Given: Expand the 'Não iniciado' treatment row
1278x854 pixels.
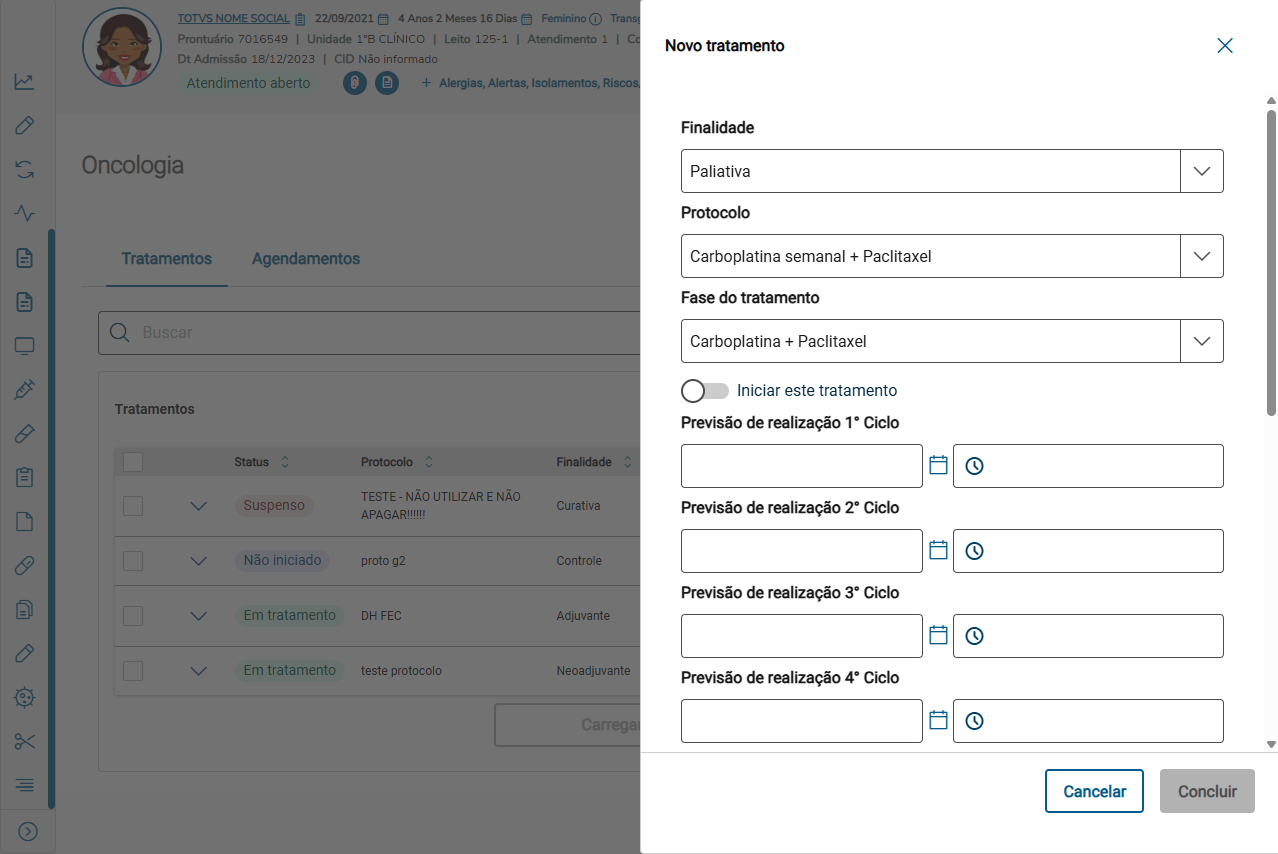Looking at the screenshot, I should point(198,561).
